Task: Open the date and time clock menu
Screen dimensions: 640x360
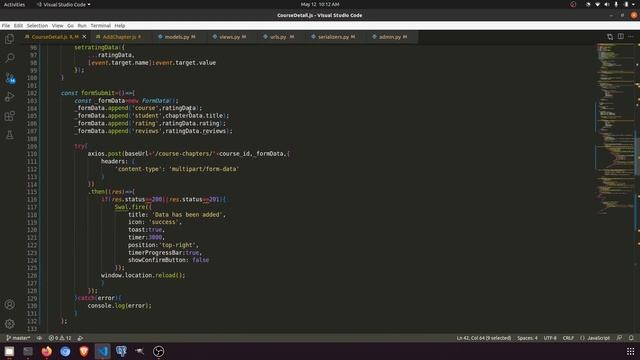Action: (320, 4)
